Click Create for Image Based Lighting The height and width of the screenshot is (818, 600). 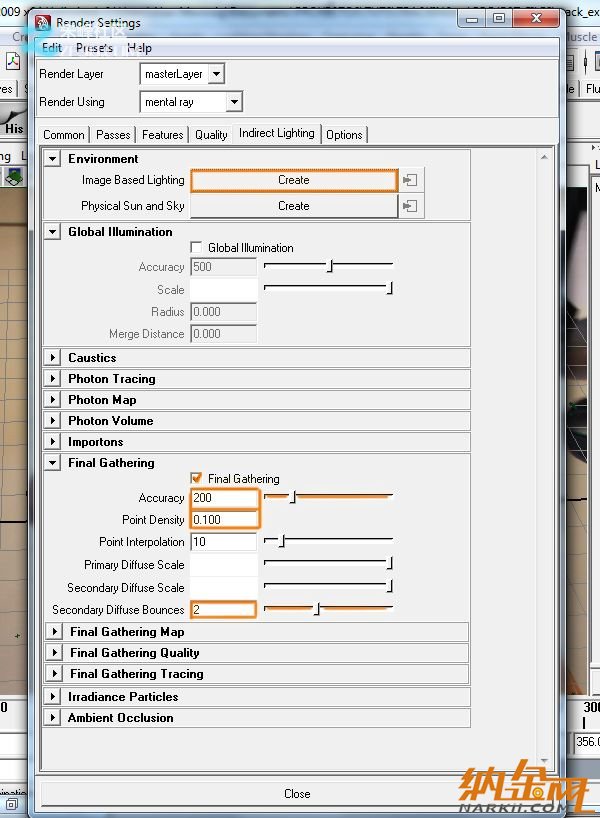(293, 181)
